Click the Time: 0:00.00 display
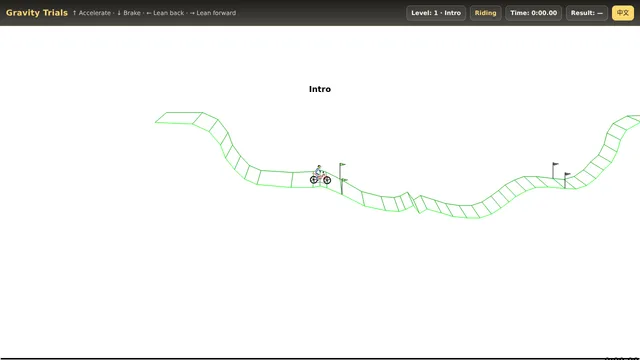Viewport: 640px width, 360px height. (x=533, y=13)
